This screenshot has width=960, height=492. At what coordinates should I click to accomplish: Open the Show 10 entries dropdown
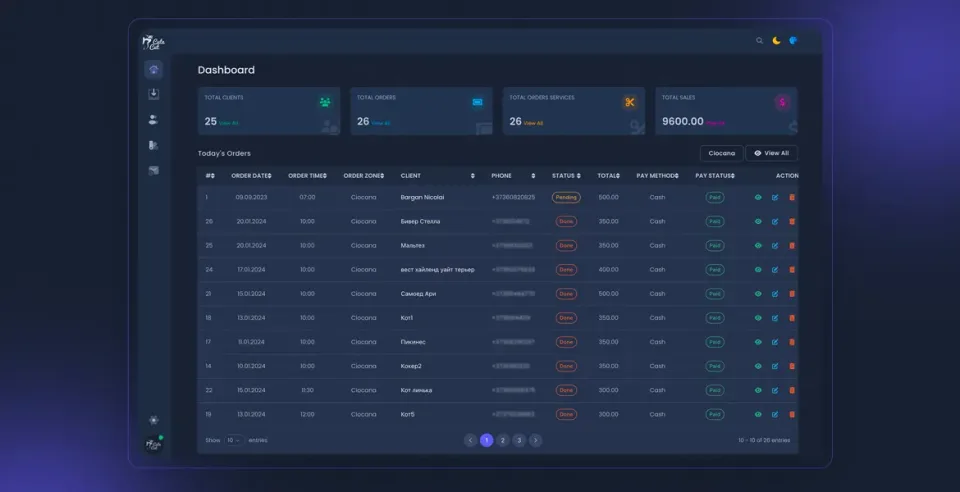(234, 440)
